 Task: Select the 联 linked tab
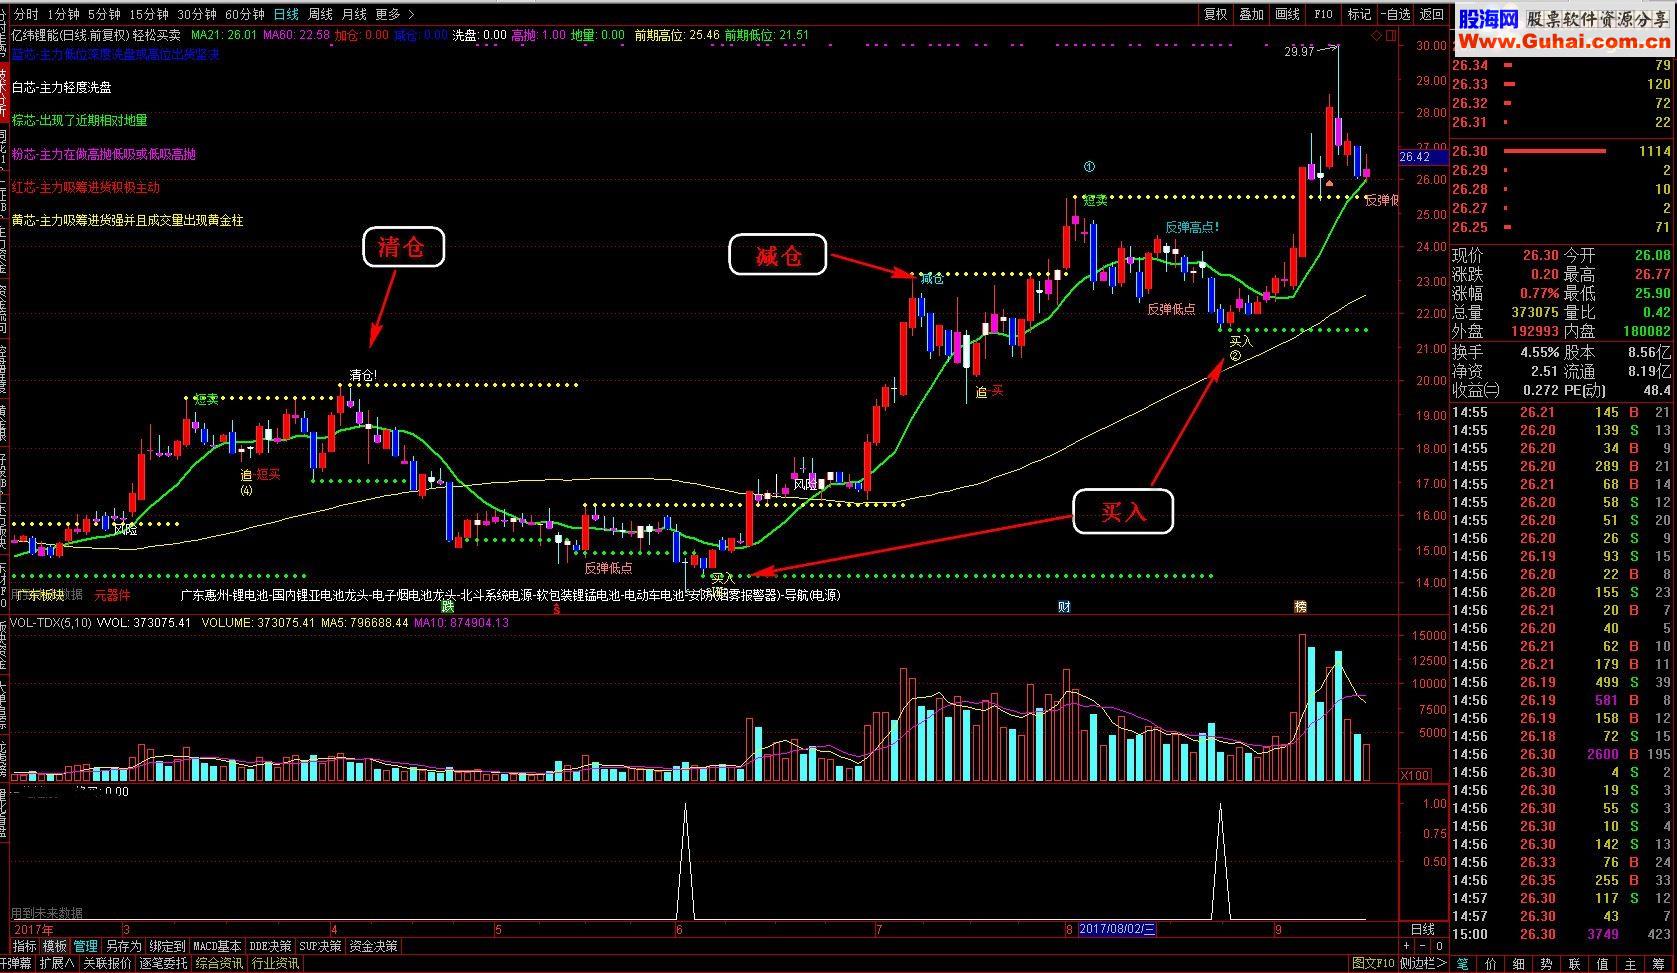(x=1575, y=964)
